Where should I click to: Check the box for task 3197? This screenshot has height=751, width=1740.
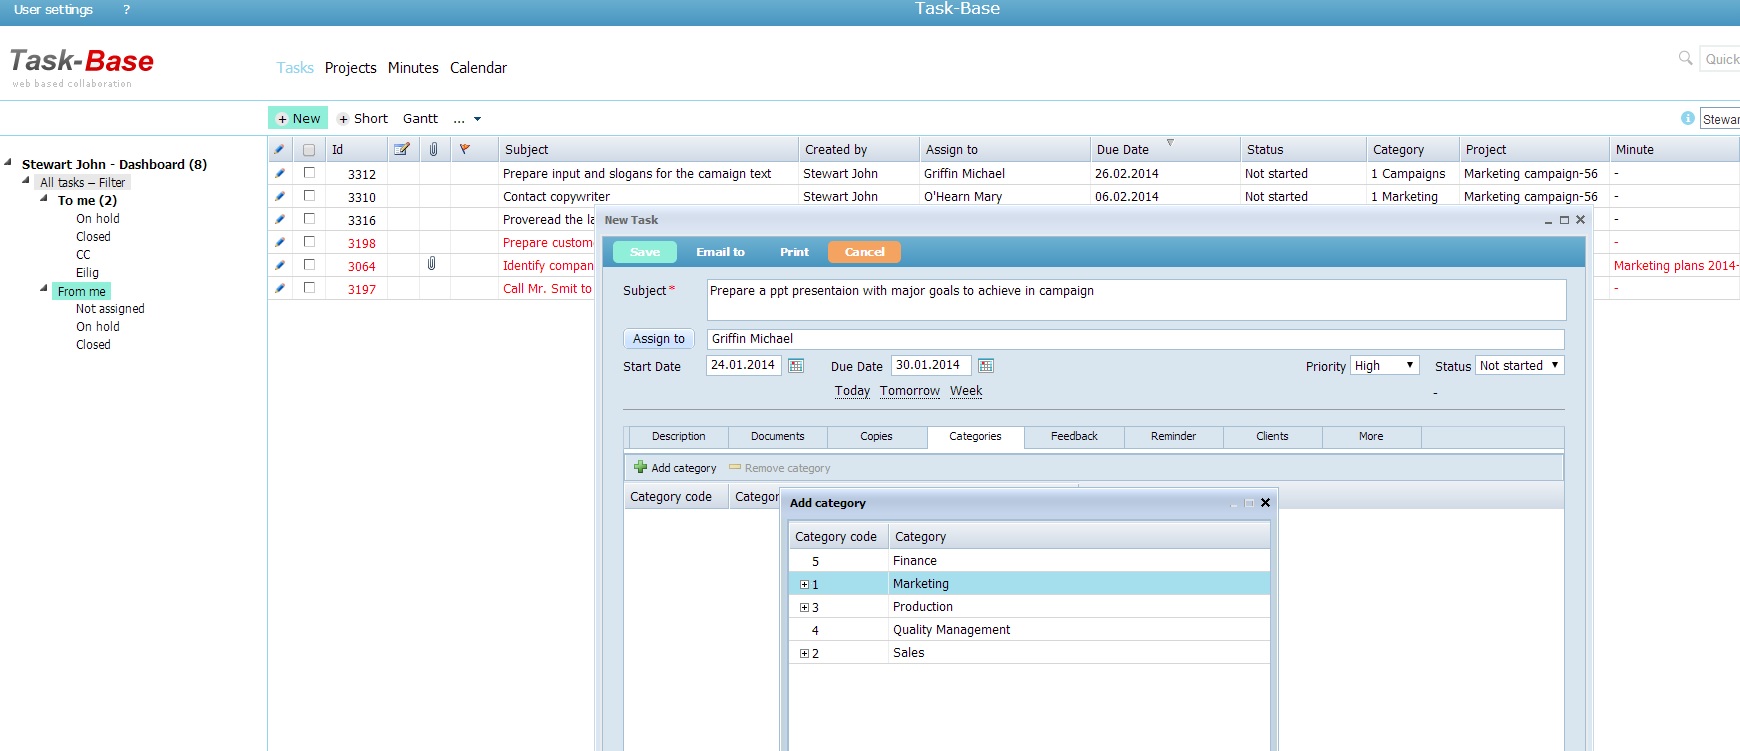[x=309, y=288]
